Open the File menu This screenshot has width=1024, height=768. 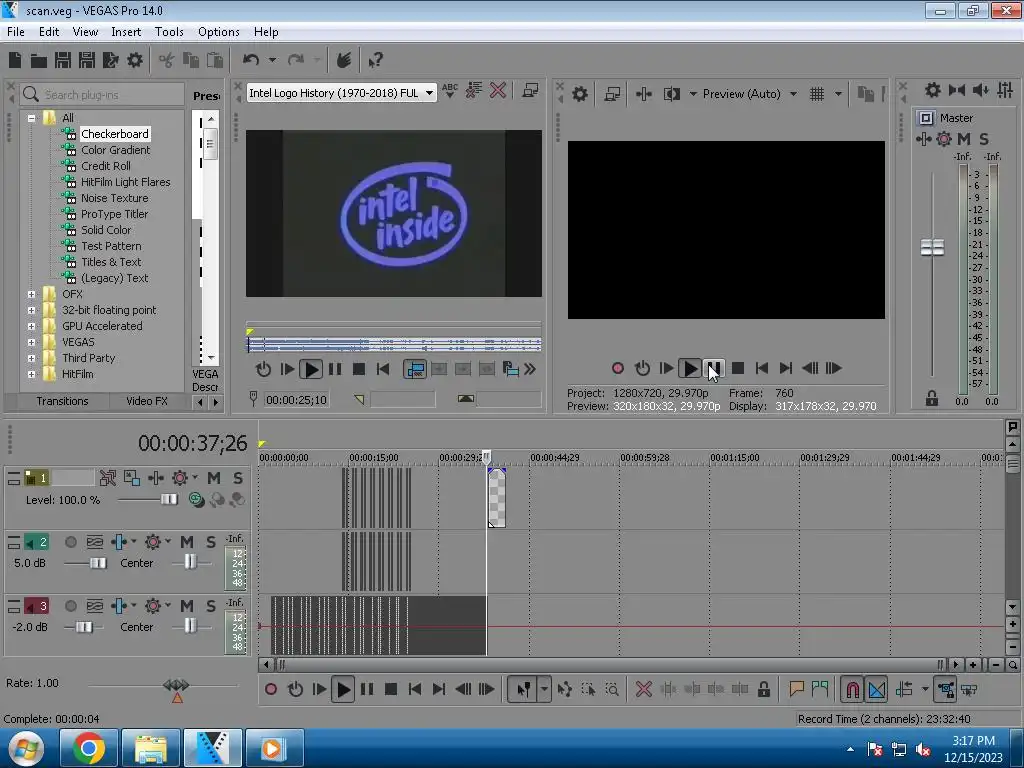pos(16,31)
